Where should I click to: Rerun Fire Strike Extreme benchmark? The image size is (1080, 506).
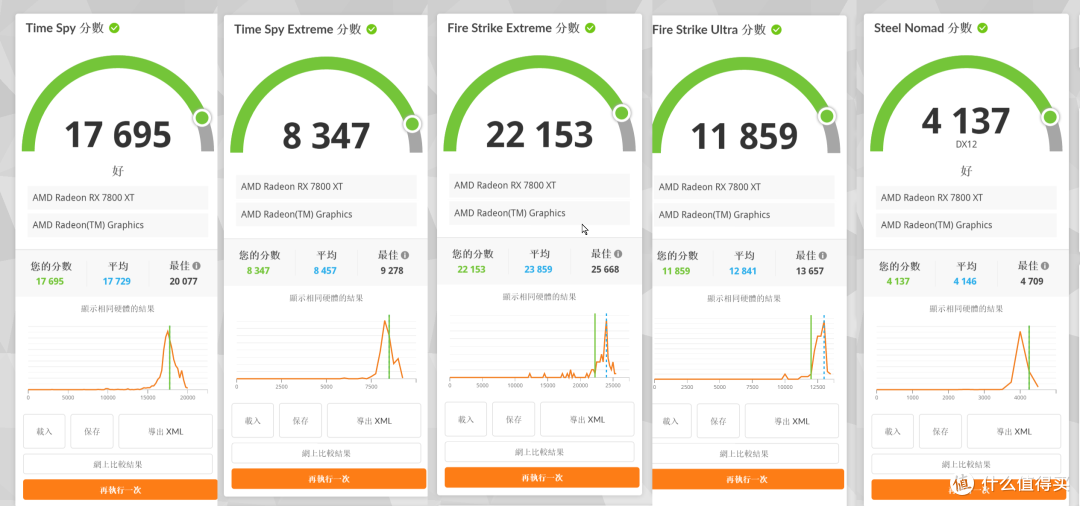(x=542, y=477)
